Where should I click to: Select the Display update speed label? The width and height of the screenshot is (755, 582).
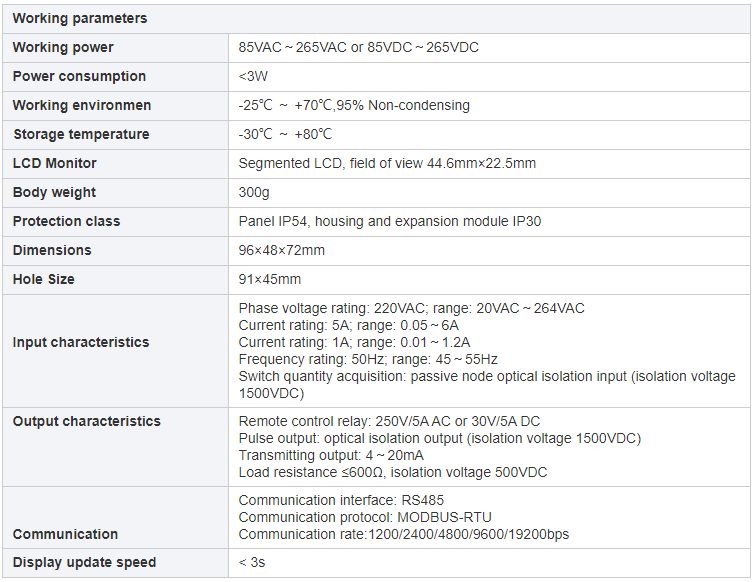pyautogui.click(x=84, y=562)
